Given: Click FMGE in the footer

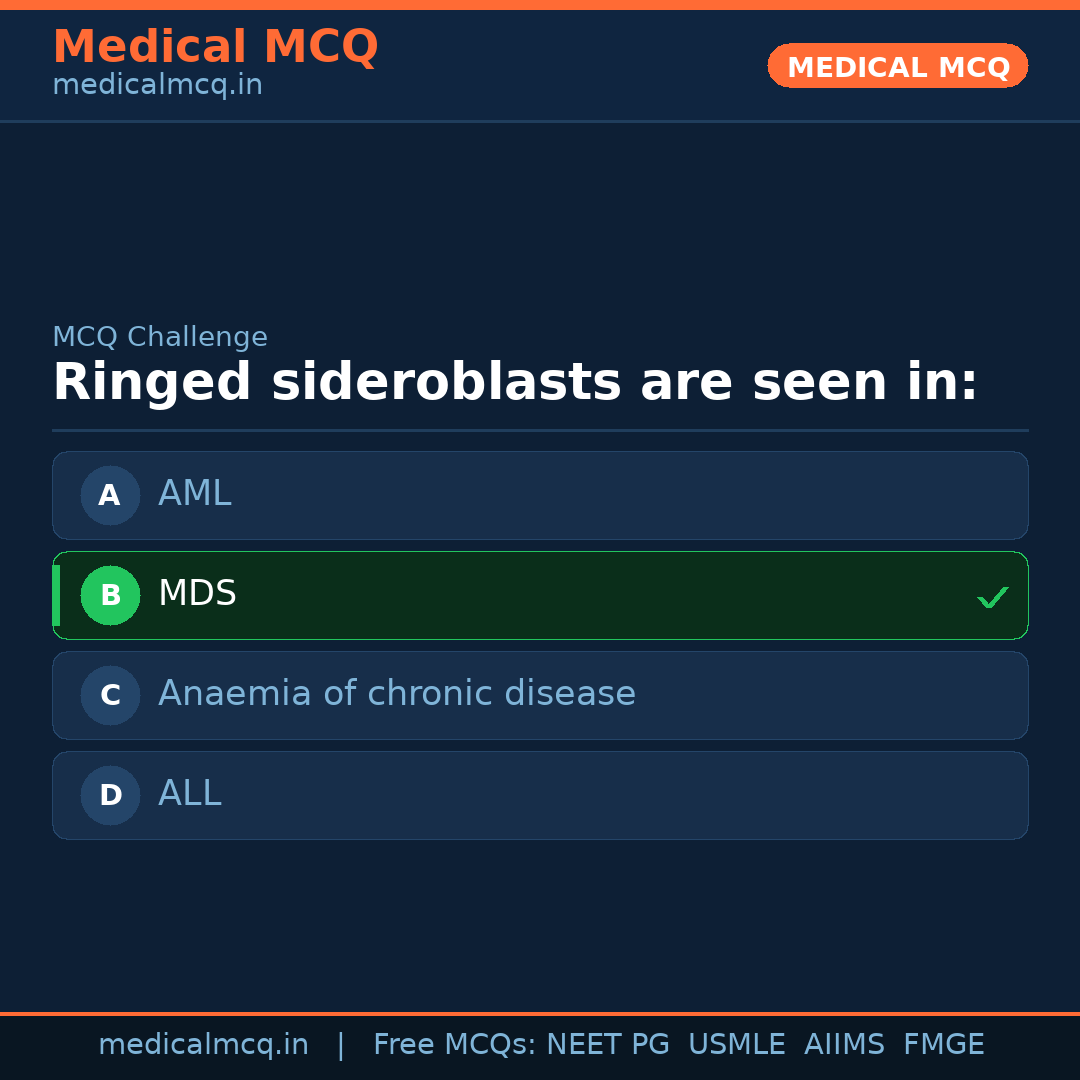Looking at the screenshot, I should 944,1045.
